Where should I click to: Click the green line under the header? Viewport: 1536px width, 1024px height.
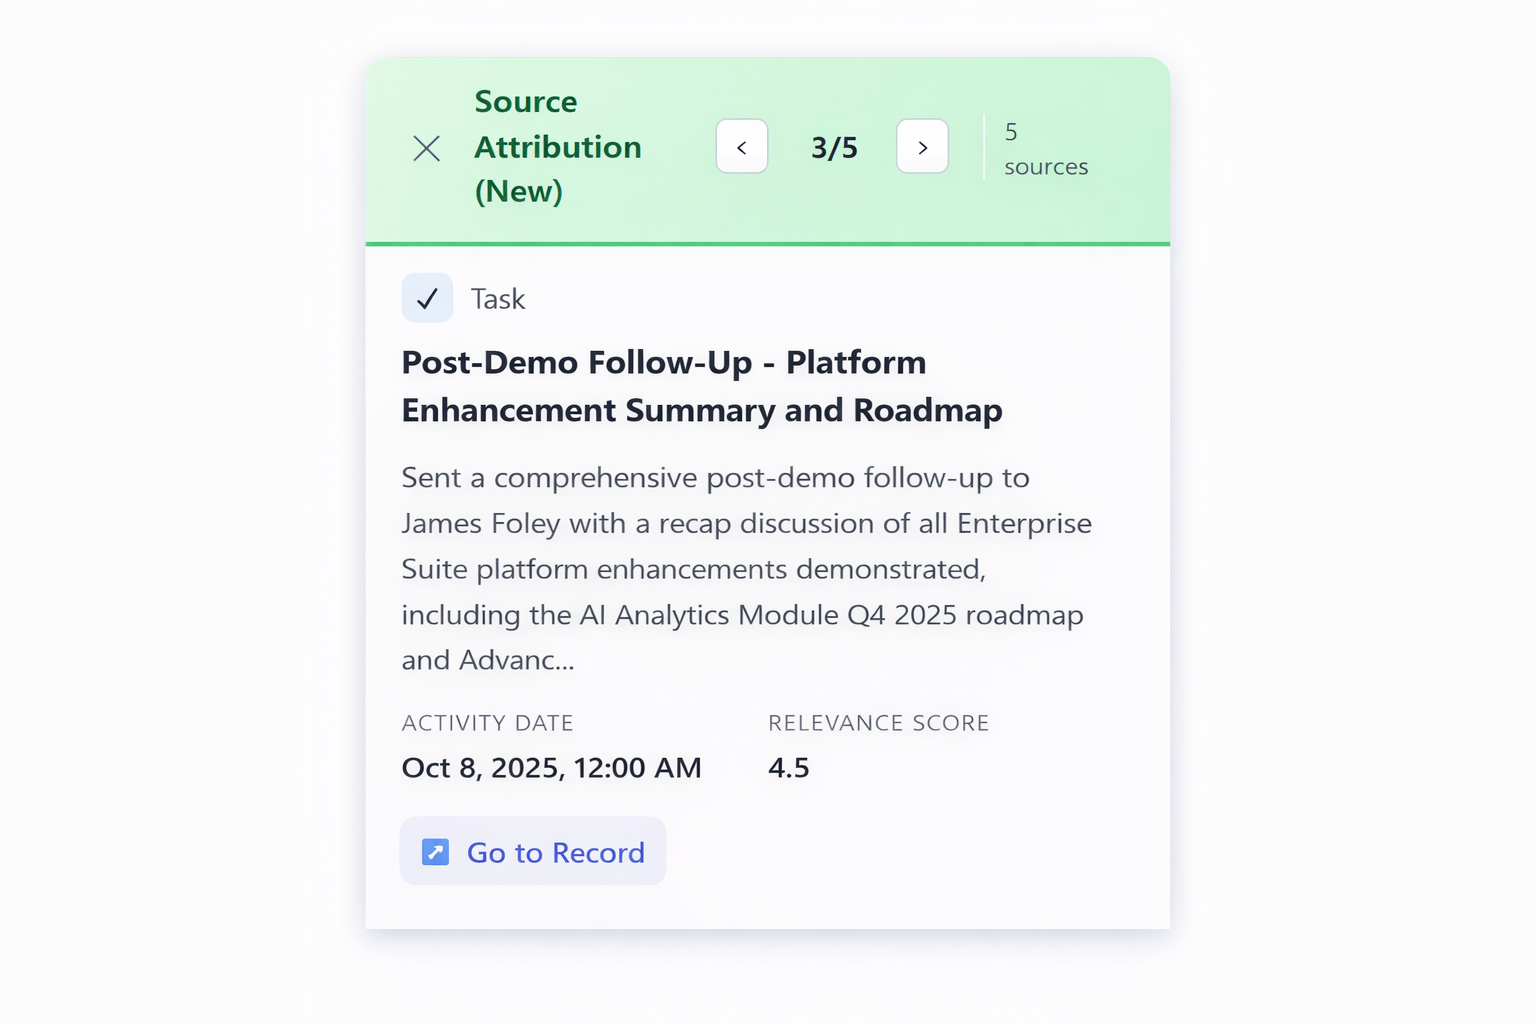click(x=768, y=243)
